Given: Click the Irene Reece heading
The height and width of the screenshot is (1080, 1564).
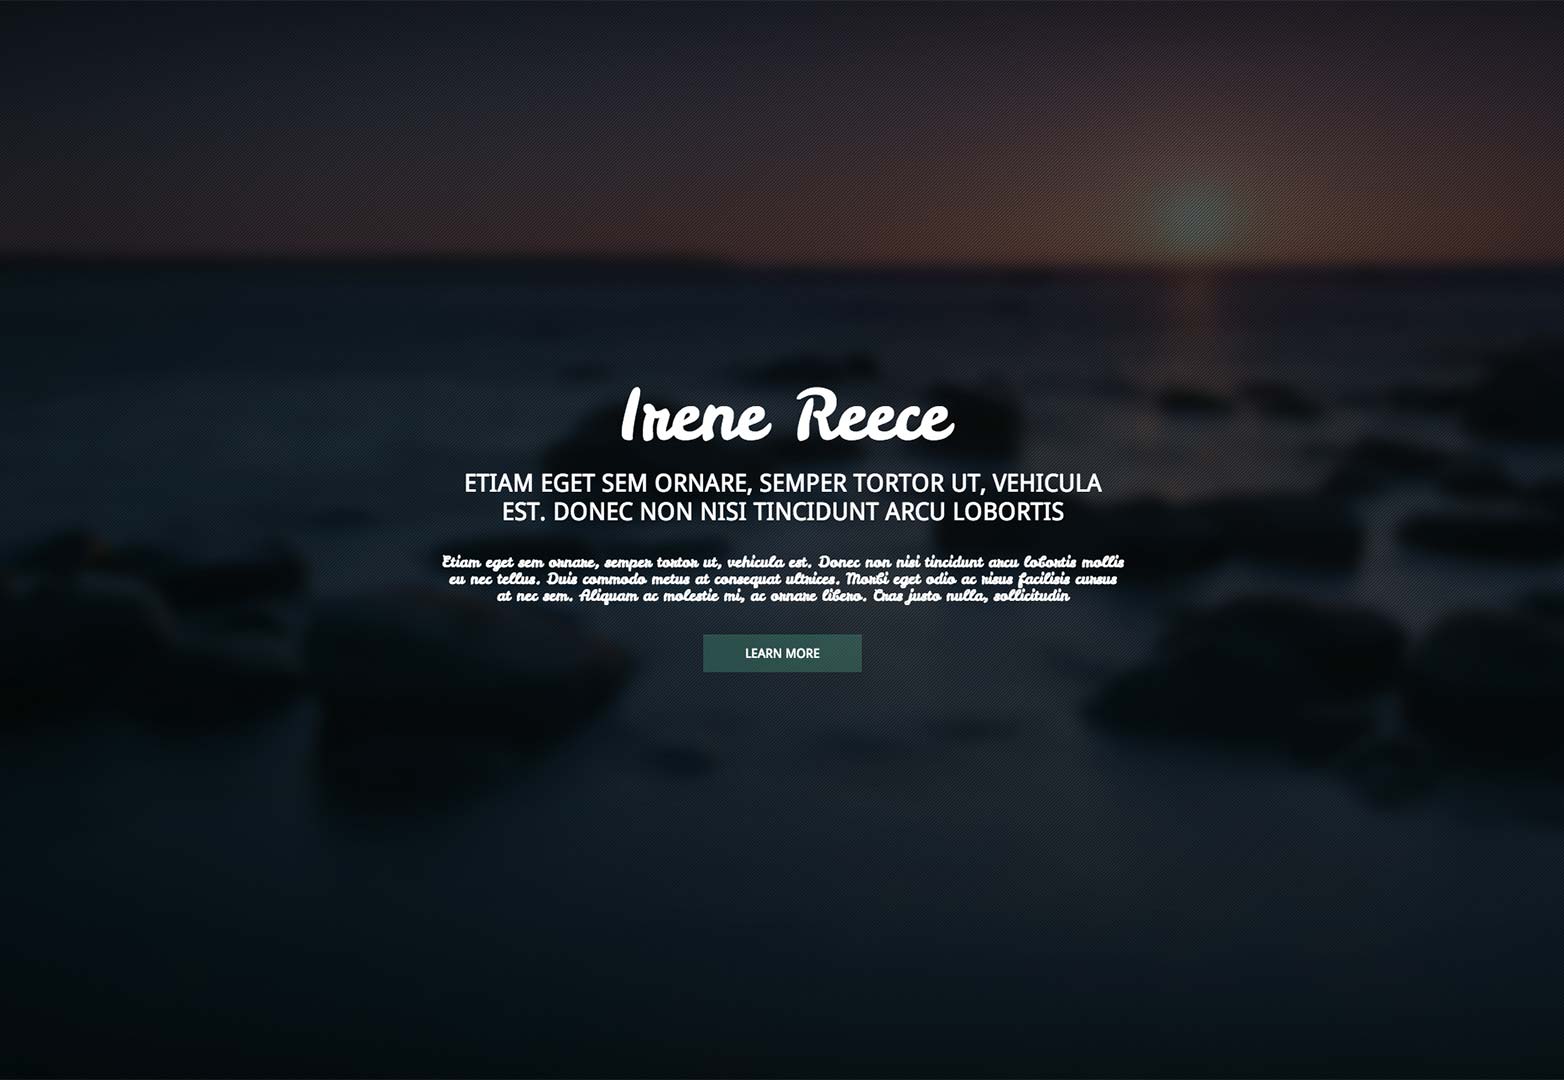Looking at the screenshot, I should pyautogui.click(x=787, y=415).
